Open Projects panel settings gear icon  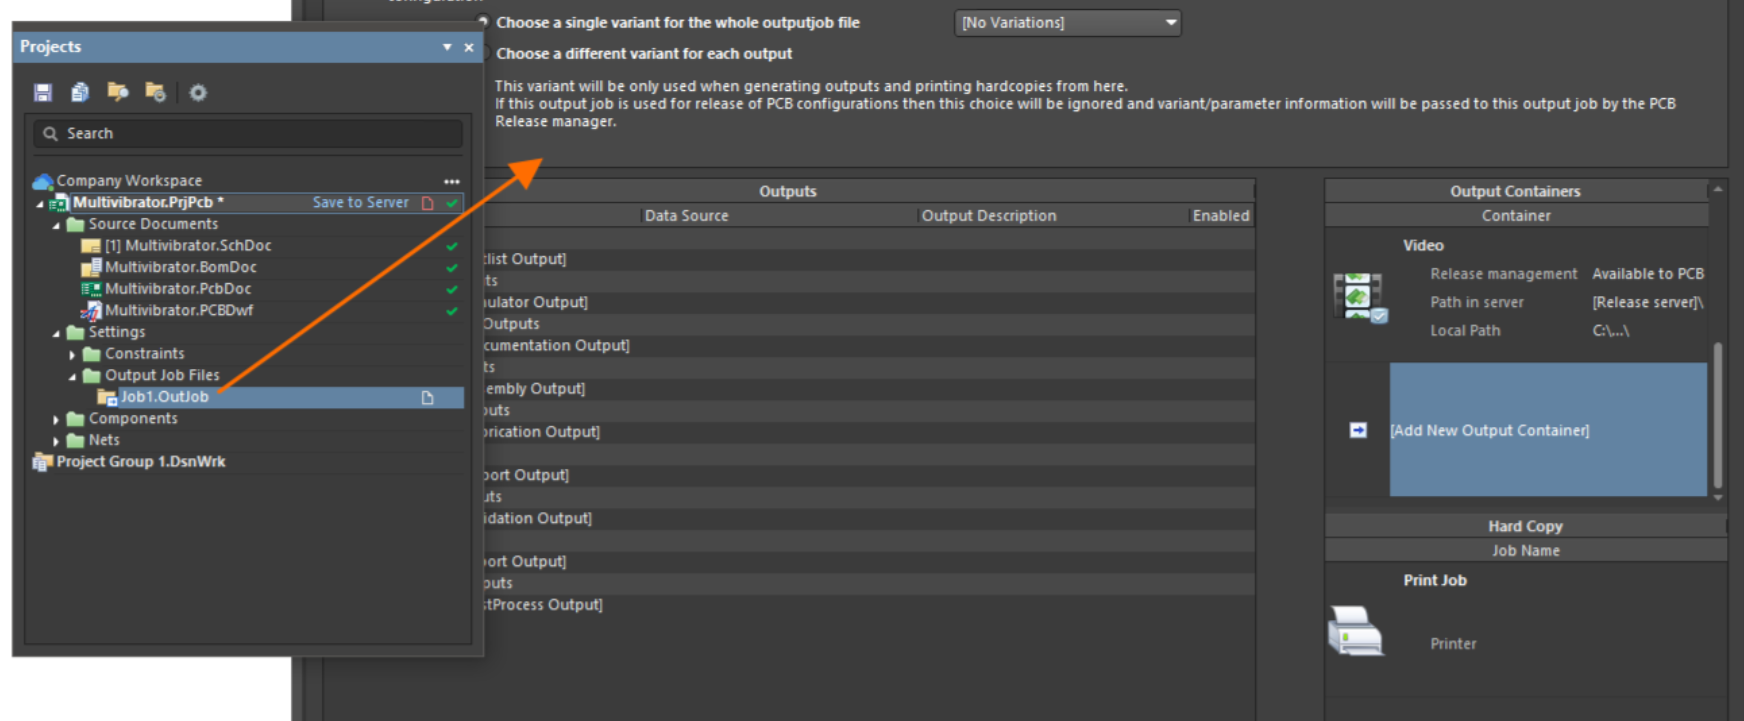(x=198, y=93)
